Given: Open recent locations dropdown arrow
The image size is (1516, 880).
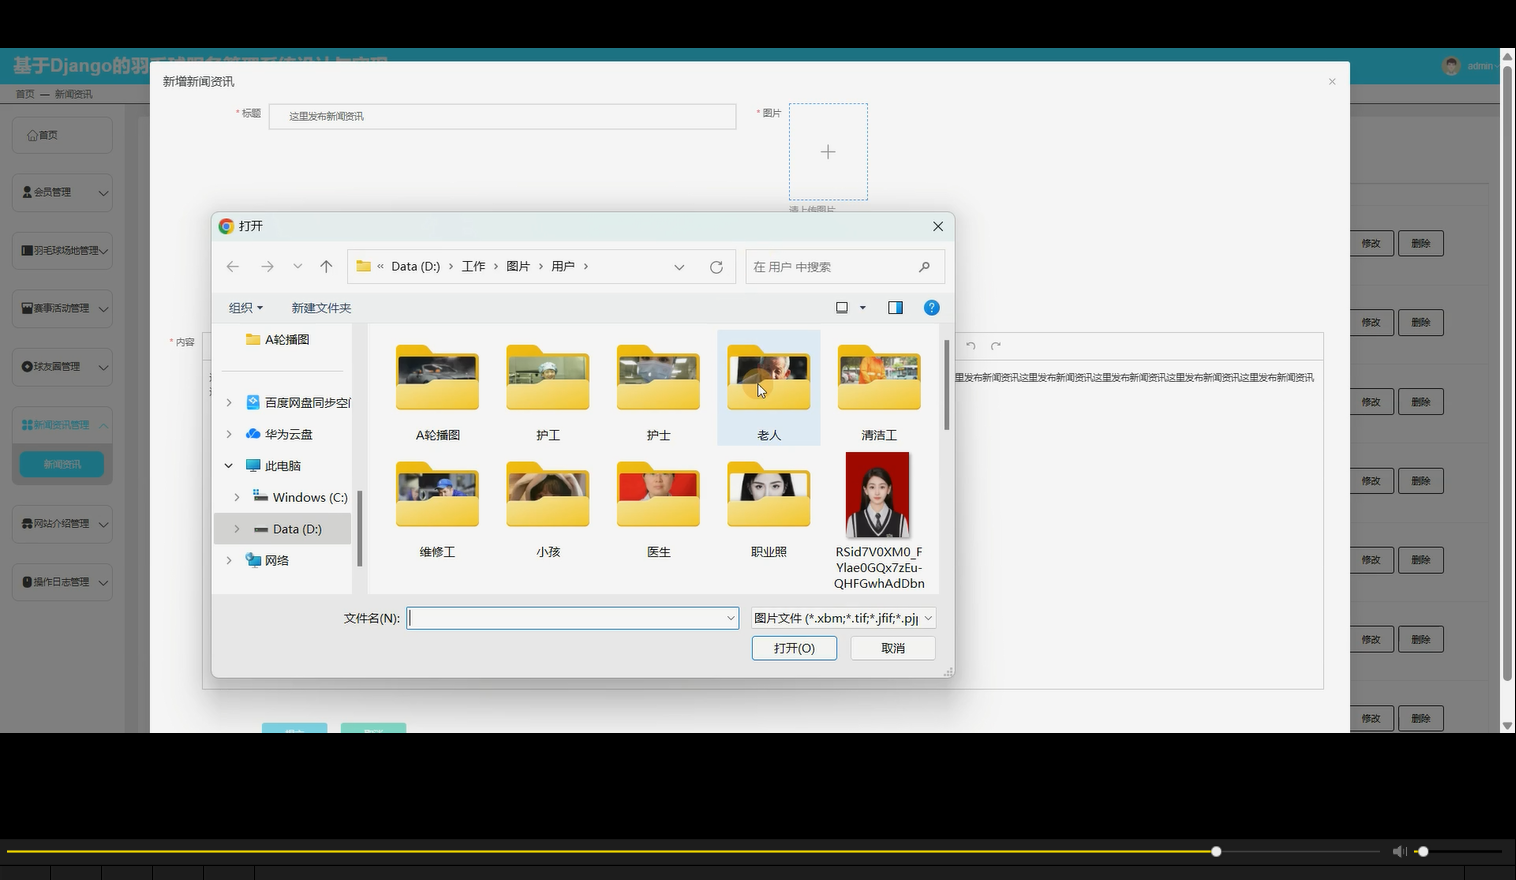Looking at the screenshot, I should pos(297,267).
